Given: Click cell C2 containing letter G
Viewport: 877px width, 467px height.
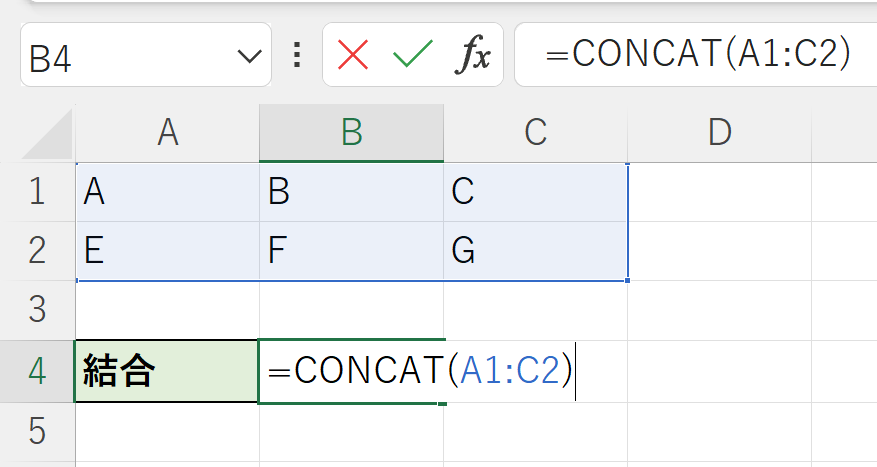Looking at the screenshot, I should point(536,251).
